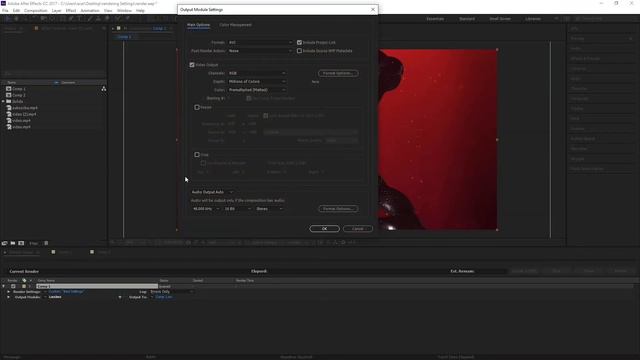The width and height of the screenshot is (640, 360).
Task: Click the Comp 1 composition icon in Project list
Action: pos(9,89)
